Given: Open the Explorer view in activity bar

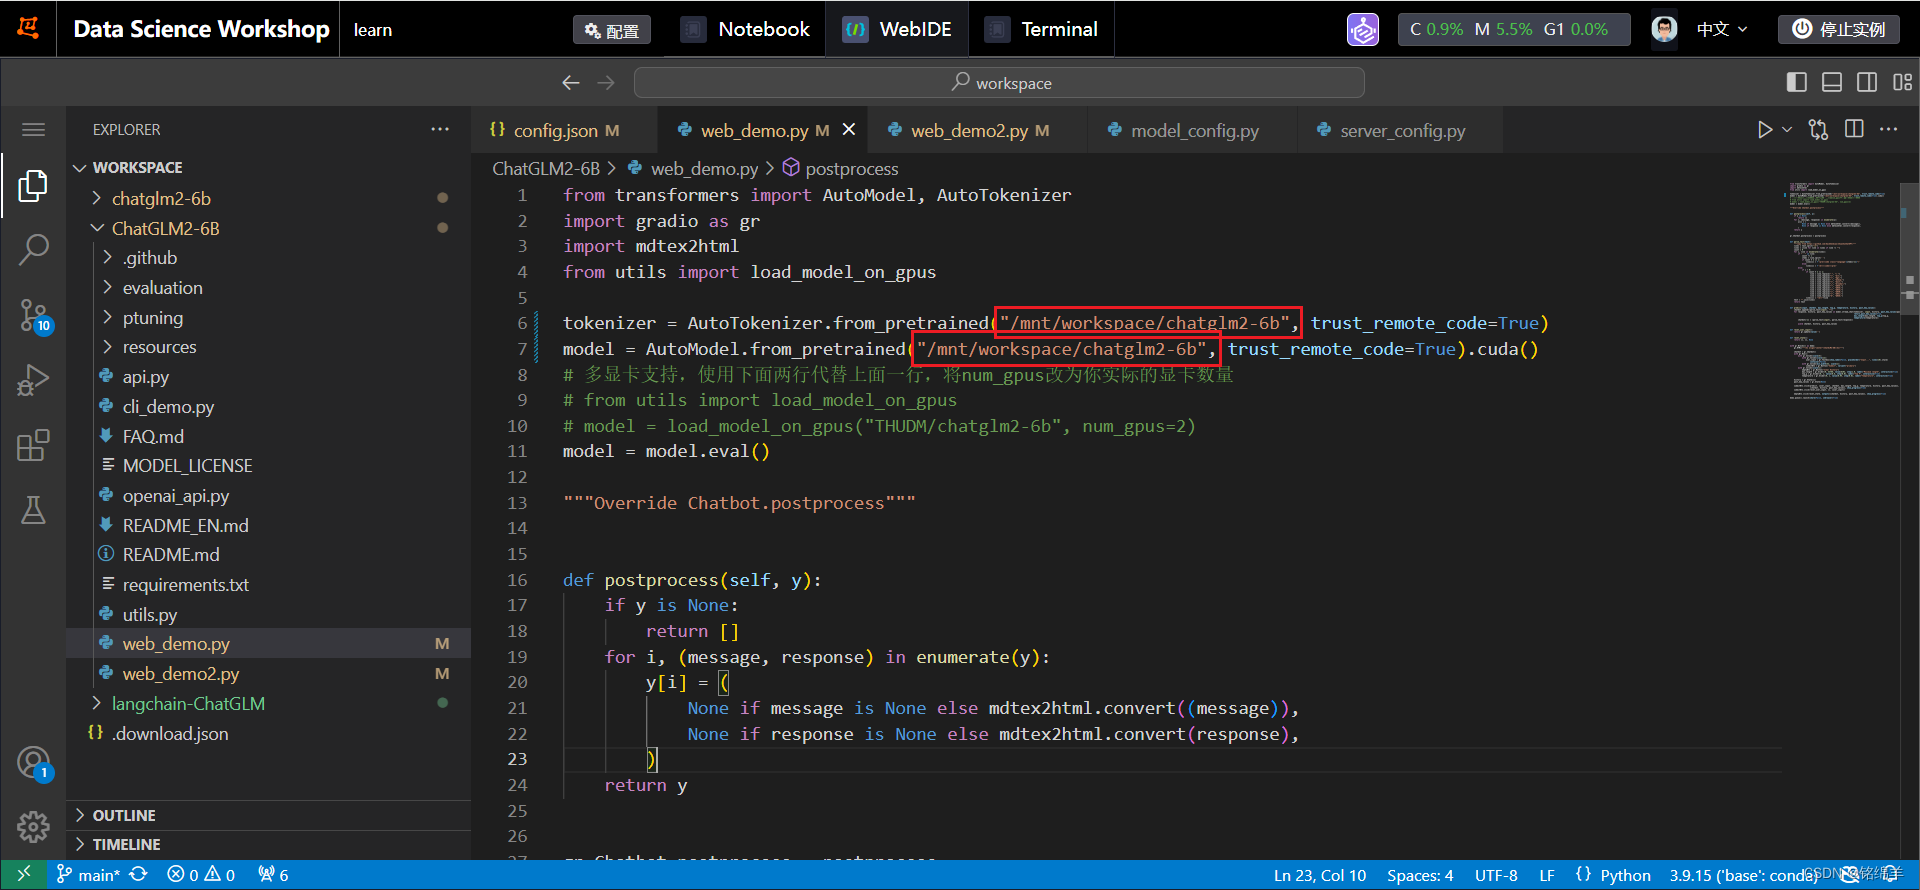Looking at the screenshot, I should pos(33,185).
